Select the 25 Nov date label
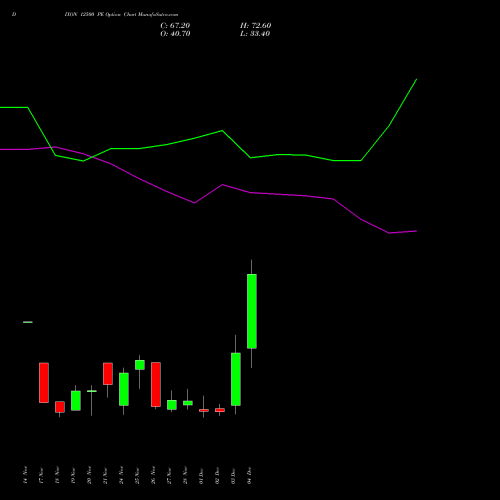 coord(137,475)
